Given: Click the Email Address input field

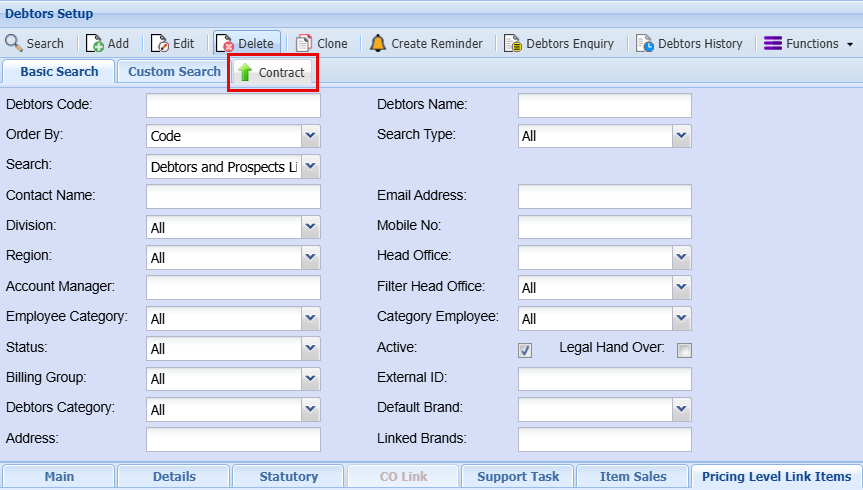Looking at the screenshot, I should coord(605,197).
